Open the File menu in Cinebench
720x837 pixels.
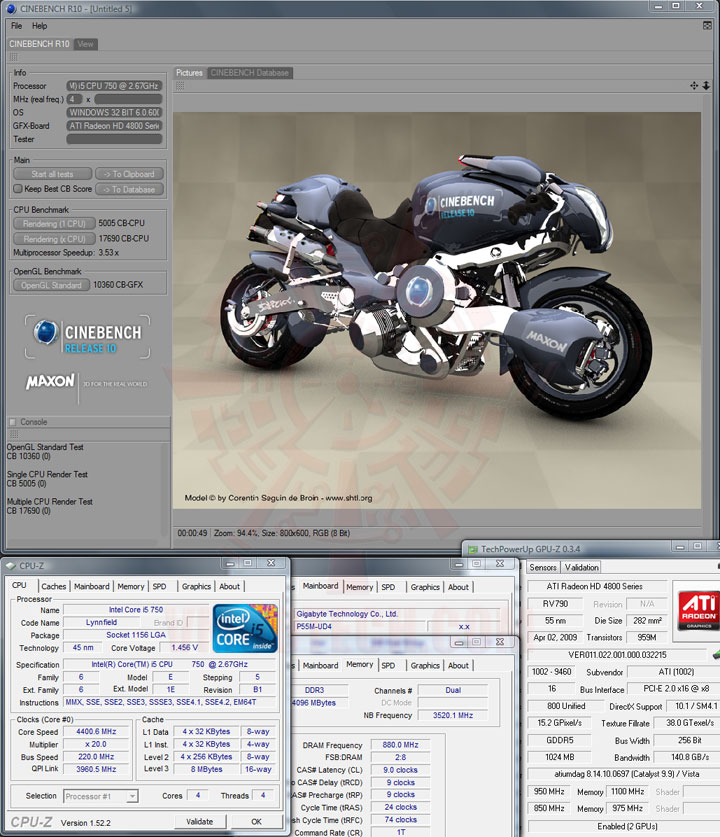(17, 26)
